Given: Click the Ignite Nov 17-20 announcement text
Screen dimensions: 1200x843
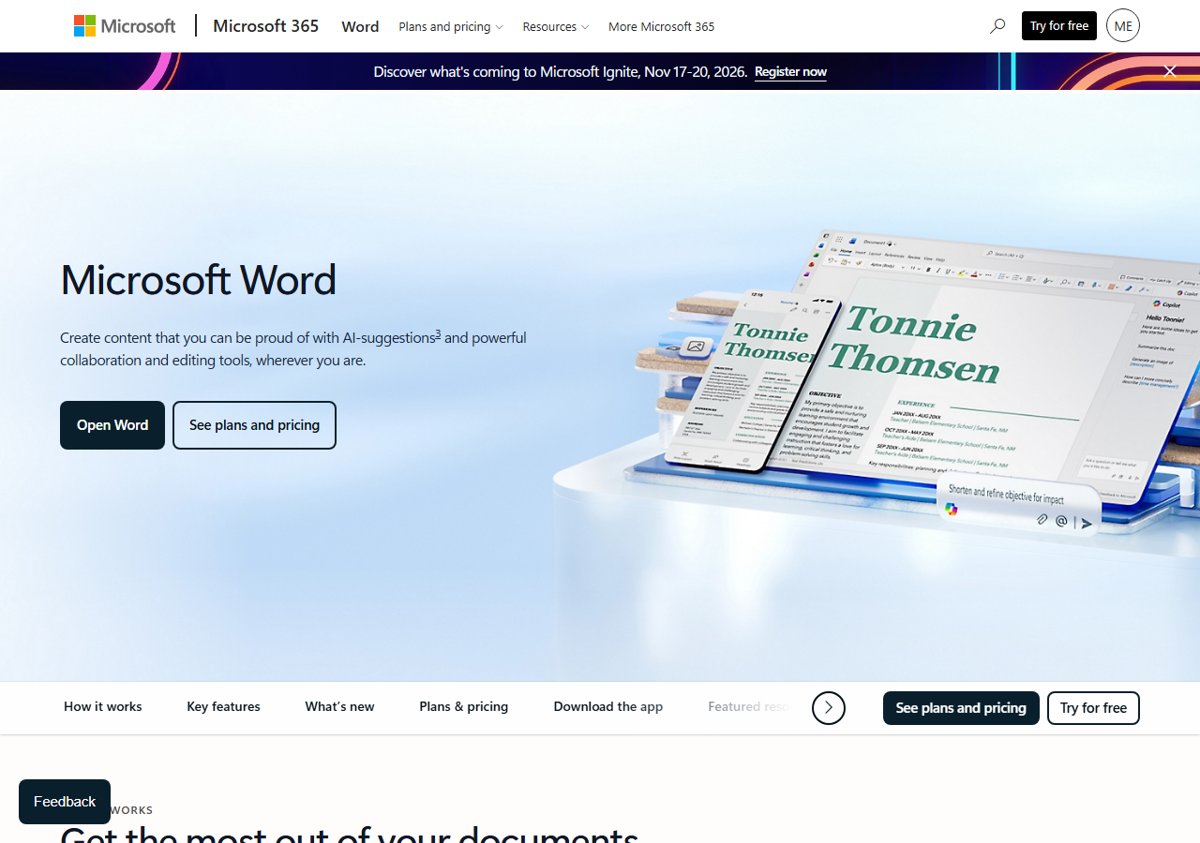Looking at the screenshot, I should (x=560, y=72).
